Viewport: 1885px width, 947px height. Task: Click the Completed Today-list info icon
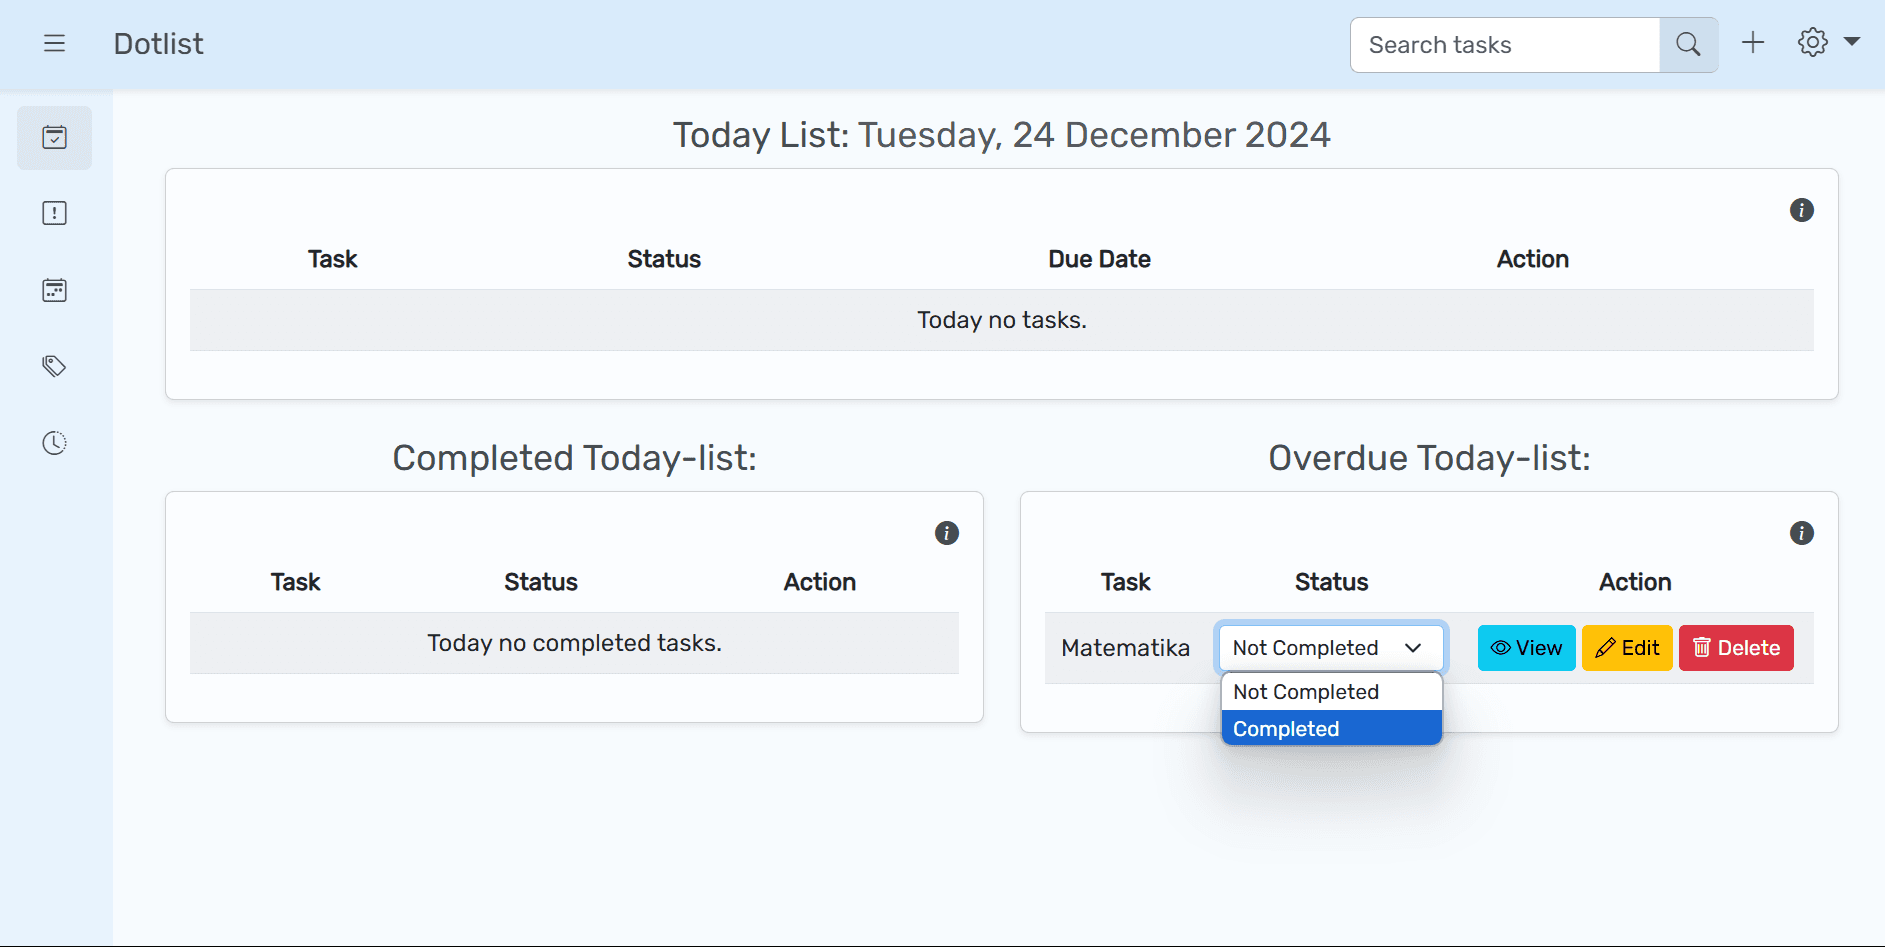pyautogui.click(x=946, y=533)
